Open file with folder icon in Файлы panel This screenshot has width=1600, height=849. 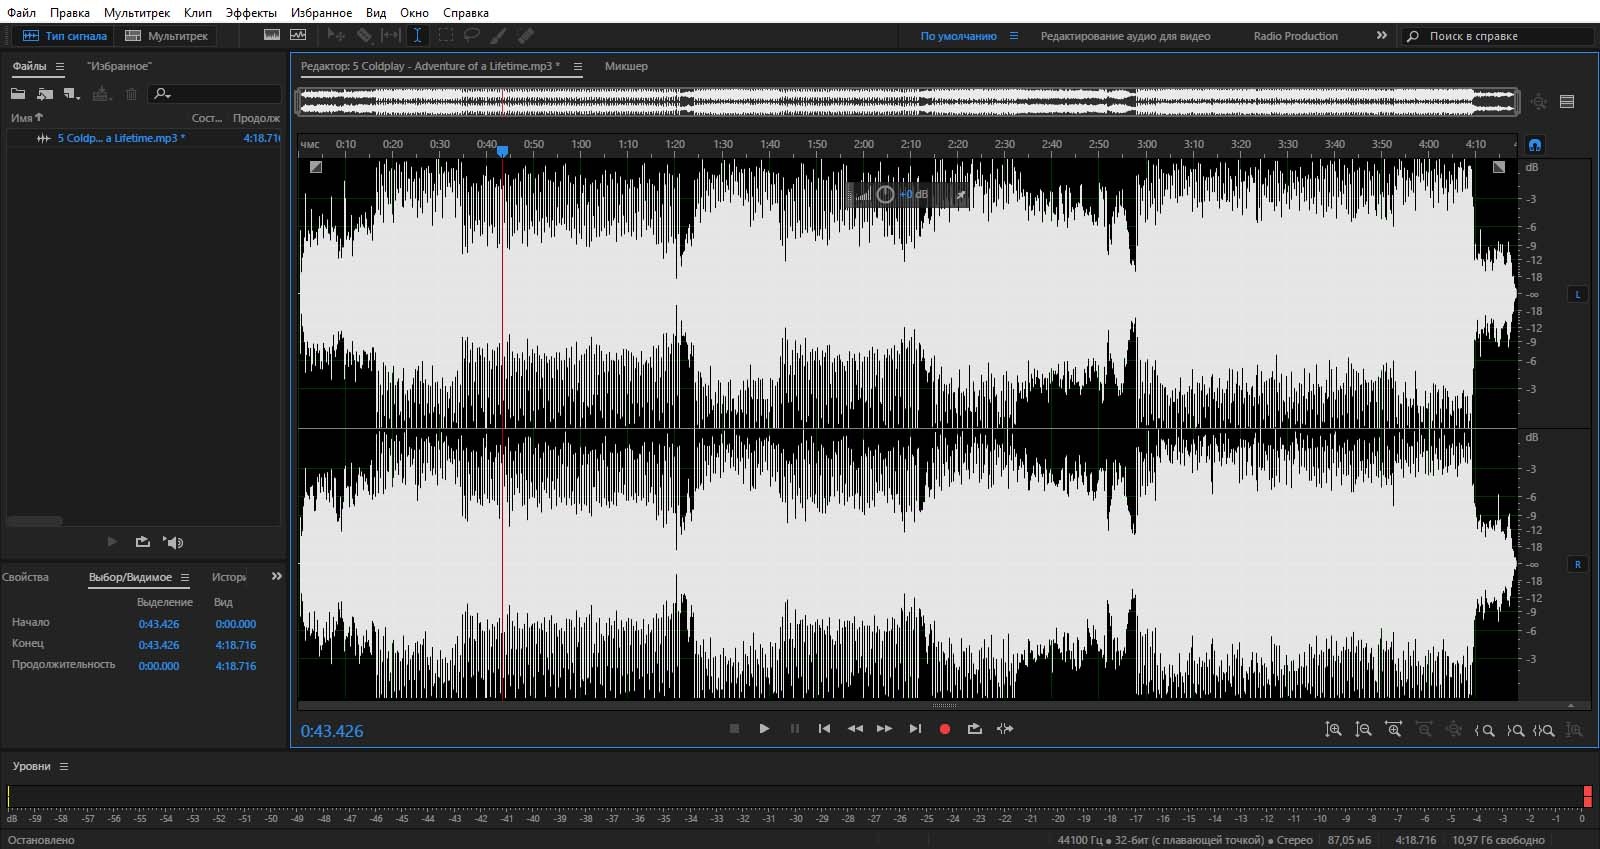point(18,94)
